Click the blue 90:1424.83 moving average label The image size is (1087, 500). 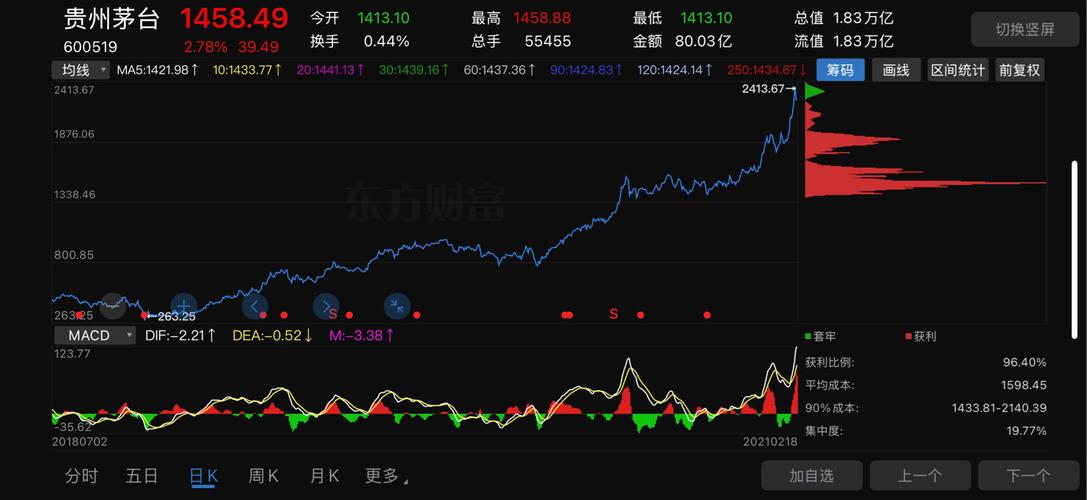point(586,70)
